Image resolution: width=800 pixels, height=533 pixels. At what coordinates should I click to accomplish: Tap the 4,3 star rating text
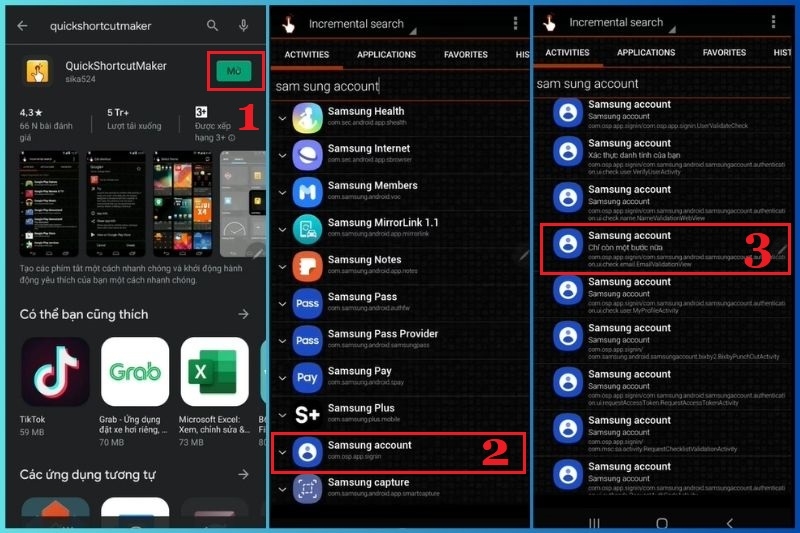pyautogui.click(x=31, y=112)
